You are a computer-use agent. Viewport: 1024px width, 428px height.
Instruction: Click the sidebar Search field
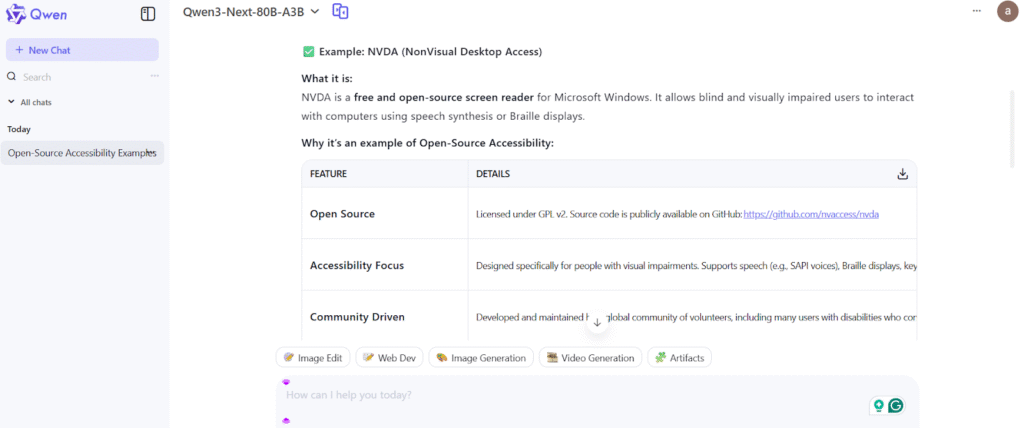click(77, 77)
